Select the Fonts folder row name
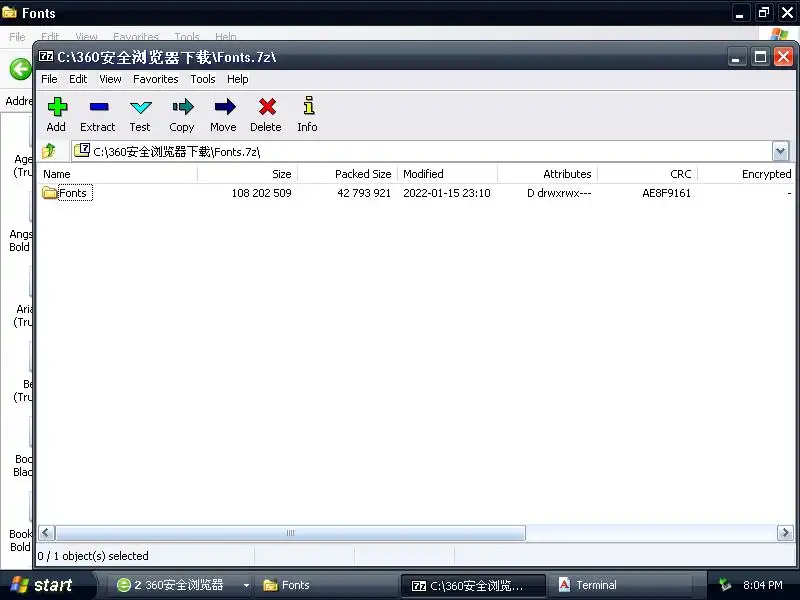 [x=72, y=193]
